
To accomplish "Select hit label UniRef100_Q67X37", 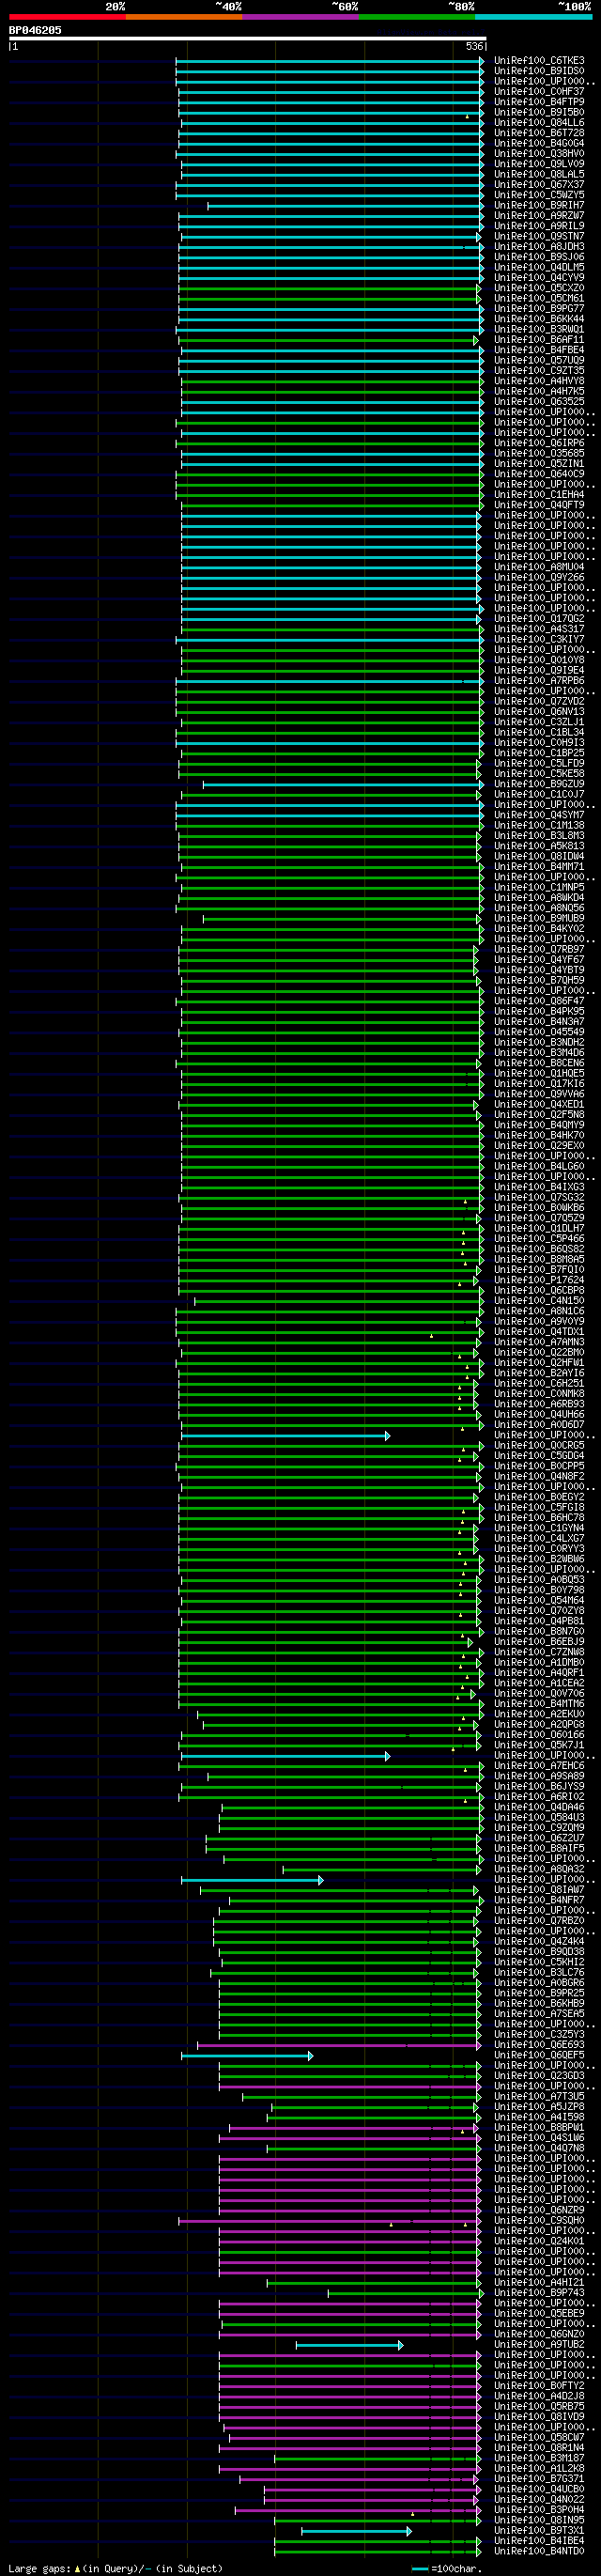I will click(539, 185).
